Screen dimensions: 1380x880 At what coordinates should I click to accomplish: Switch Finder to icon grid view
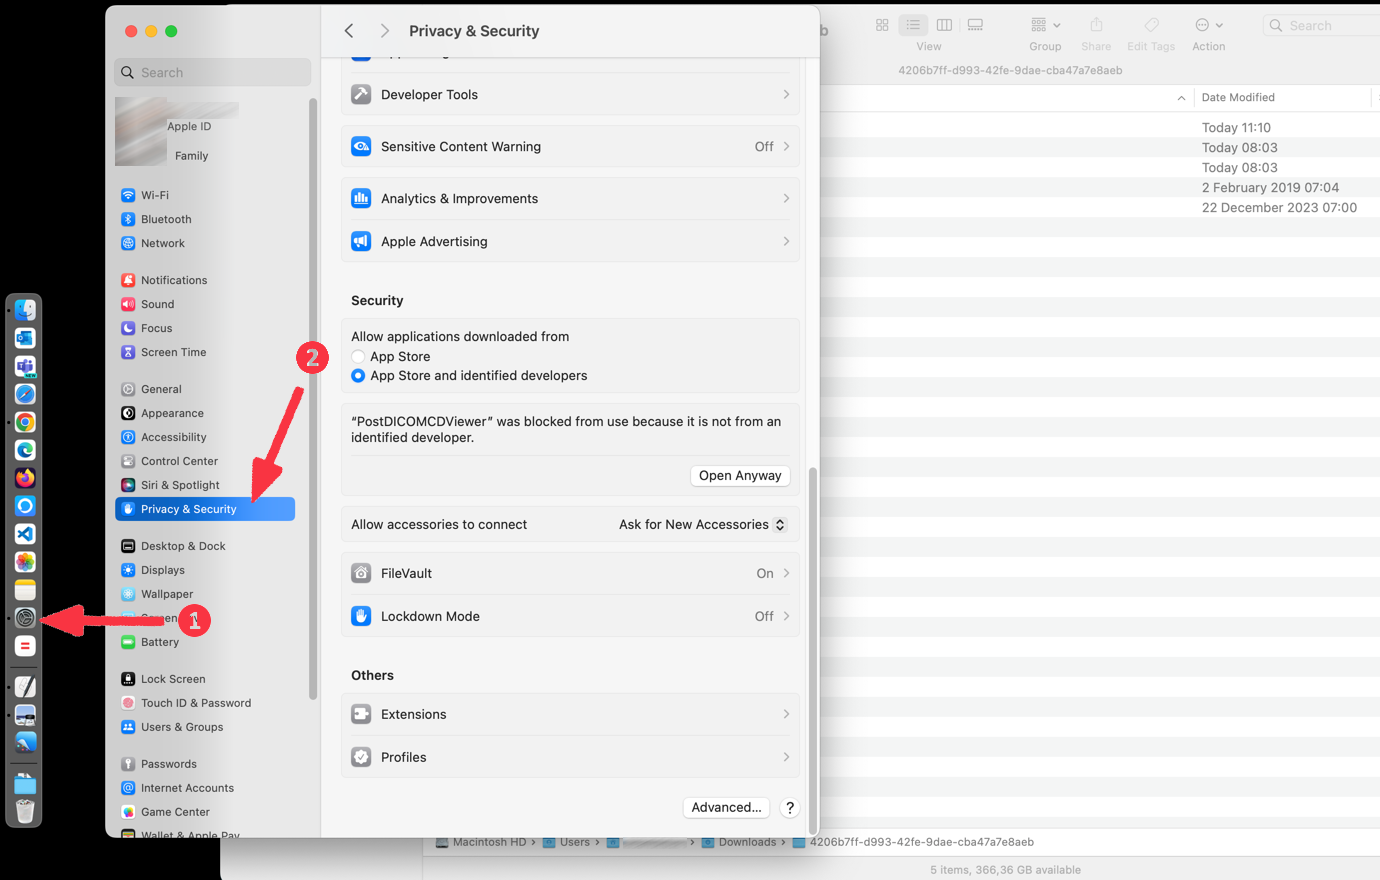click(882, 25)
